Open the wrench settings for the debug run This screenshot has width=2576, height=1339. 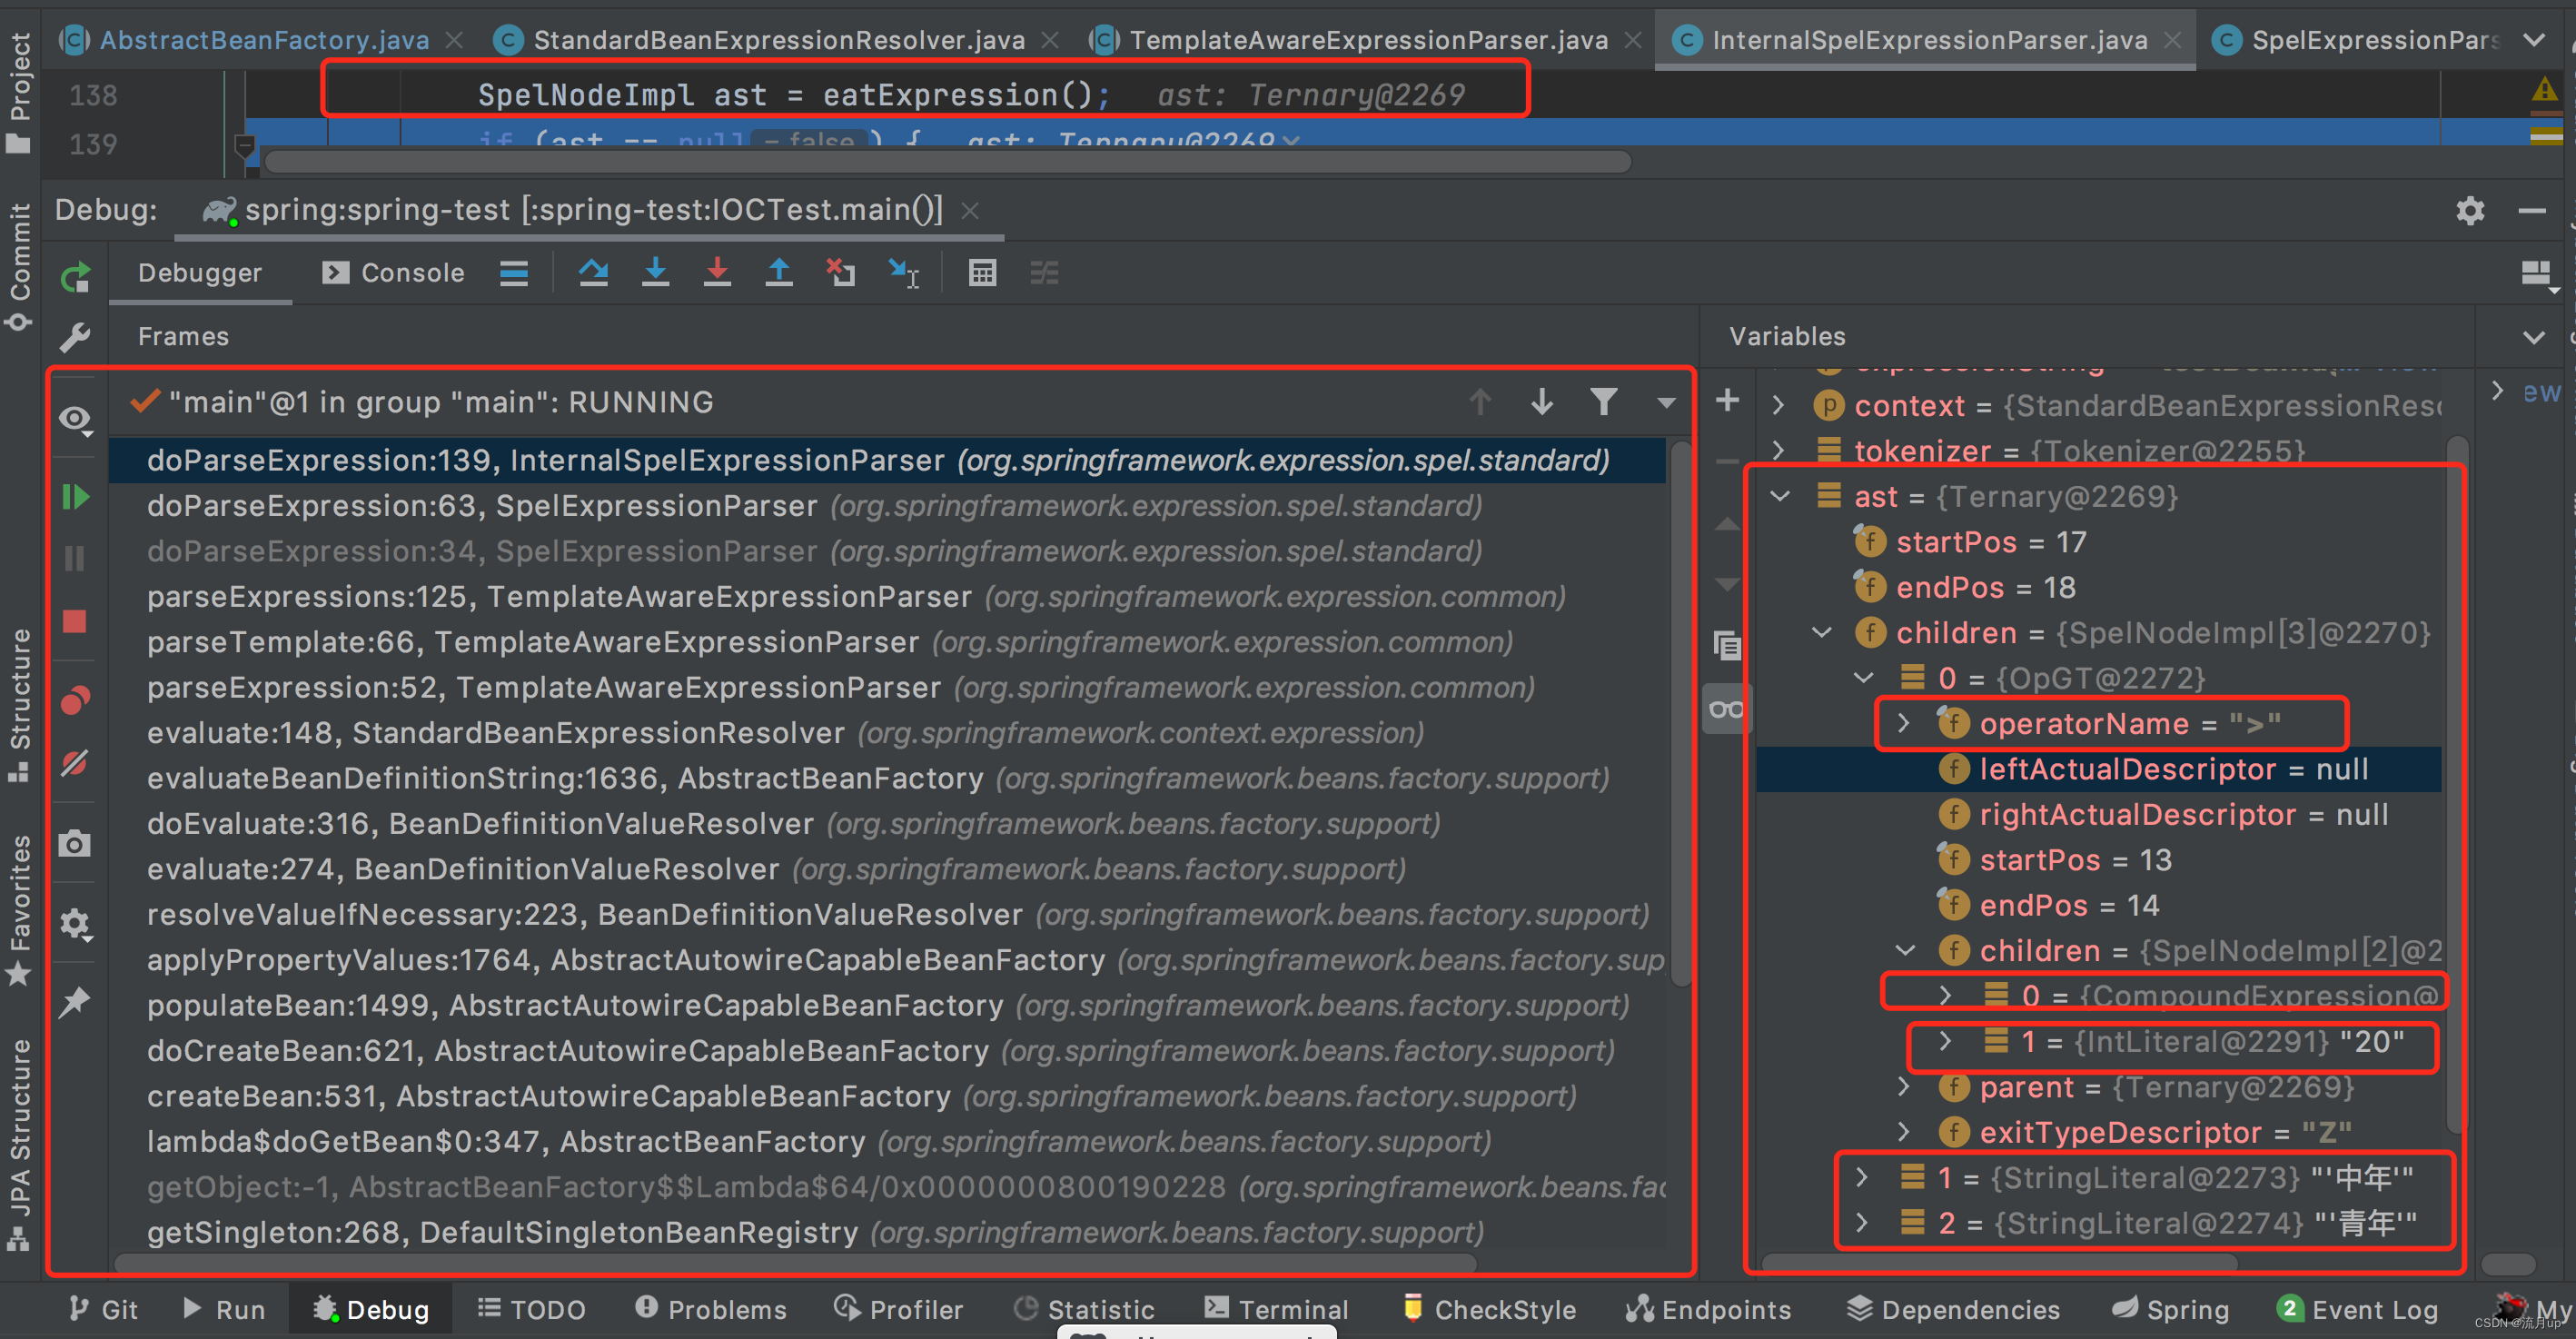point(76,338)
